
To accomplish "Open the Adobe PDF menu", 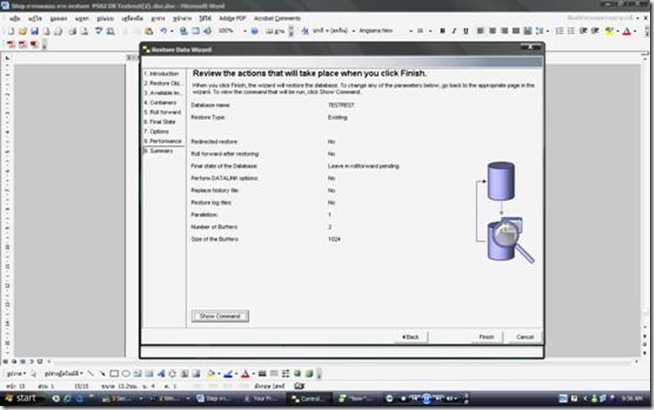I will click(232, 18).
